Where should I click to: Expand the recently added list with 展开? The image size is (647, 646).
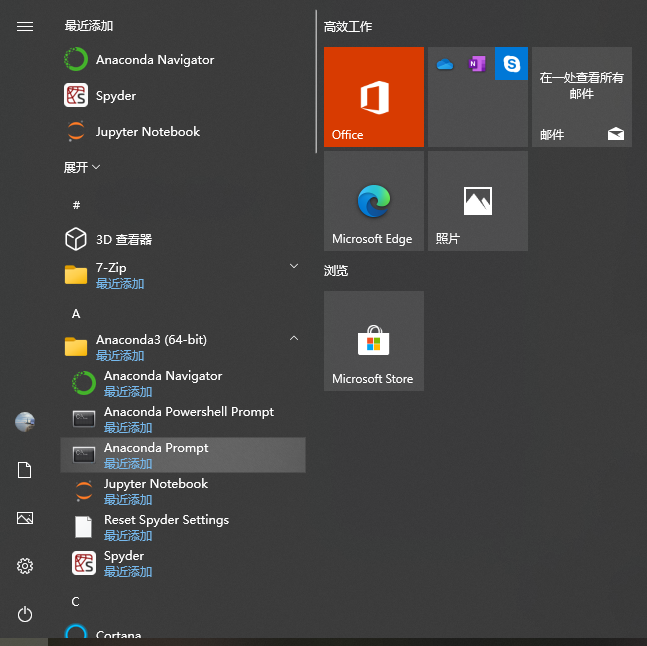[x=82, y=167]
